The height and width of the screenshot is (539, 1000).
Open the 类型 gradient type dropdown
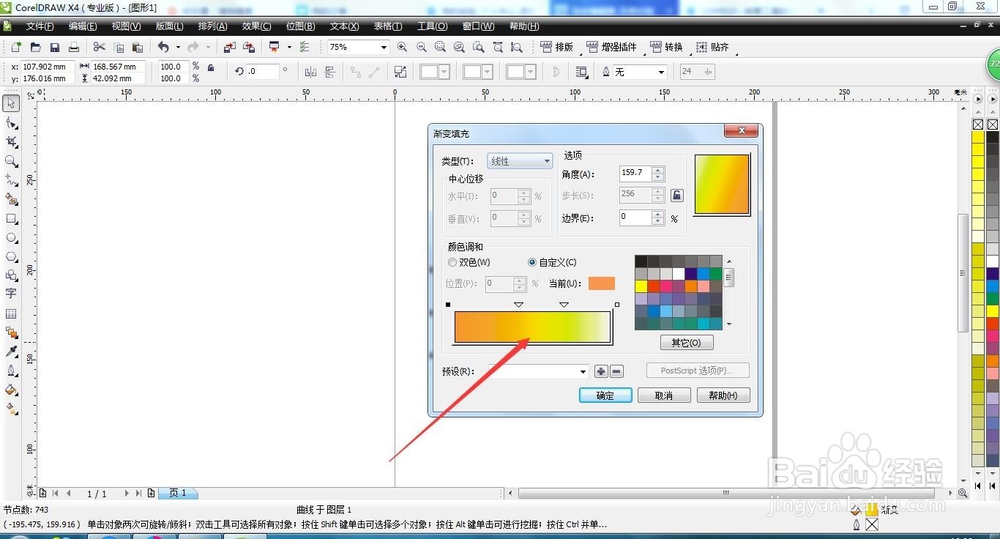(x=520, y=161)
